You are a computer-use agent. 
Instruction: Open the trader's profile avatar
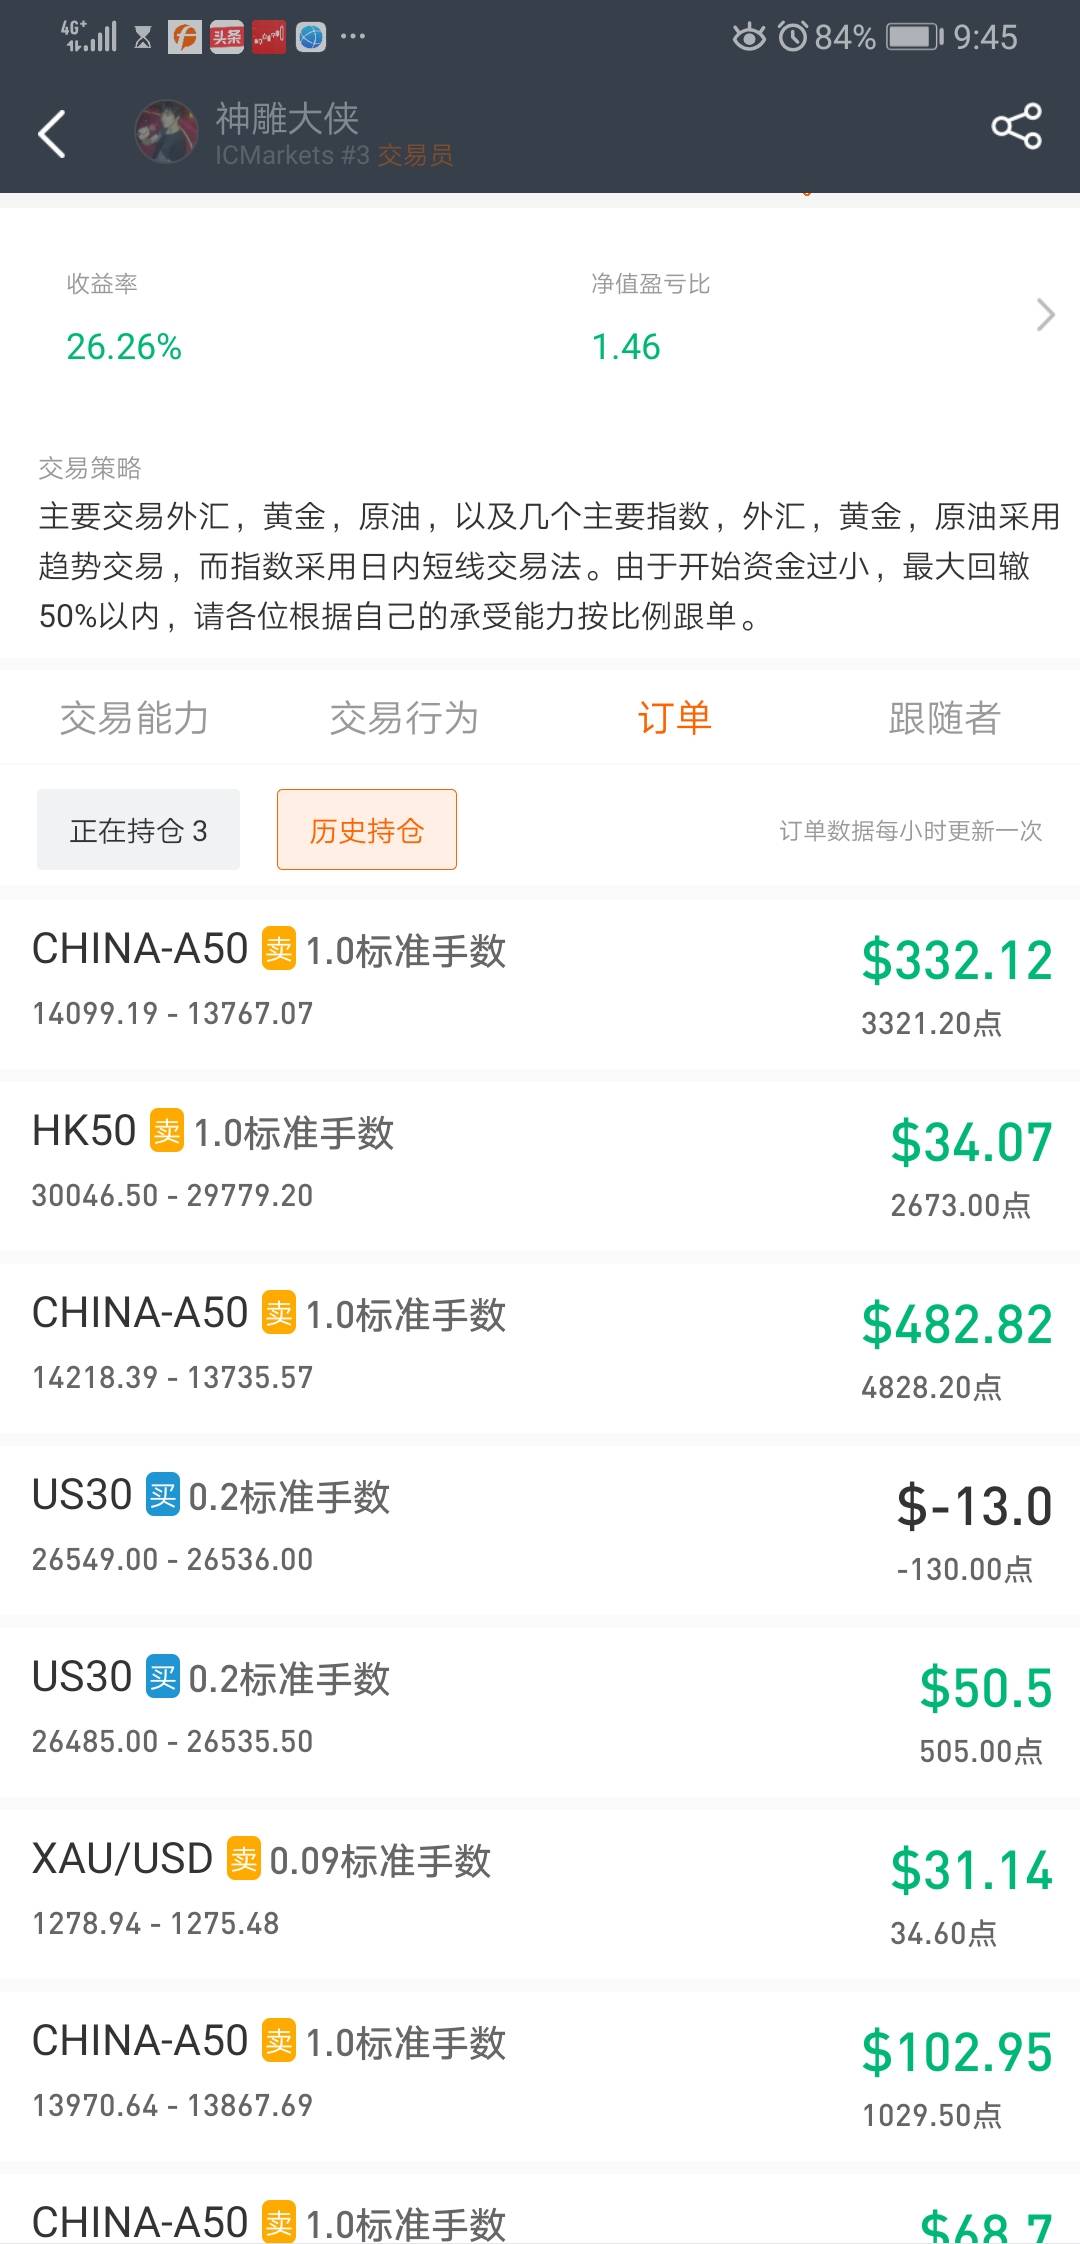(166, 132)
